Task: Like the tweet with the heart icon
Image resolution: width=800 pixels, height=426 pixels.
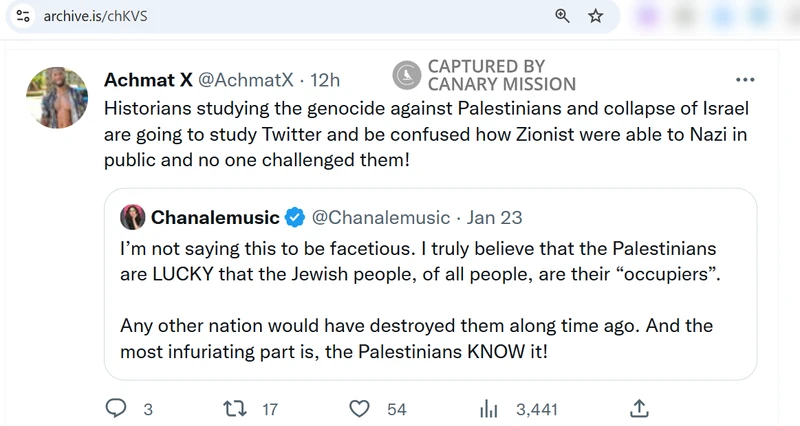Action: tap(360, 408)
